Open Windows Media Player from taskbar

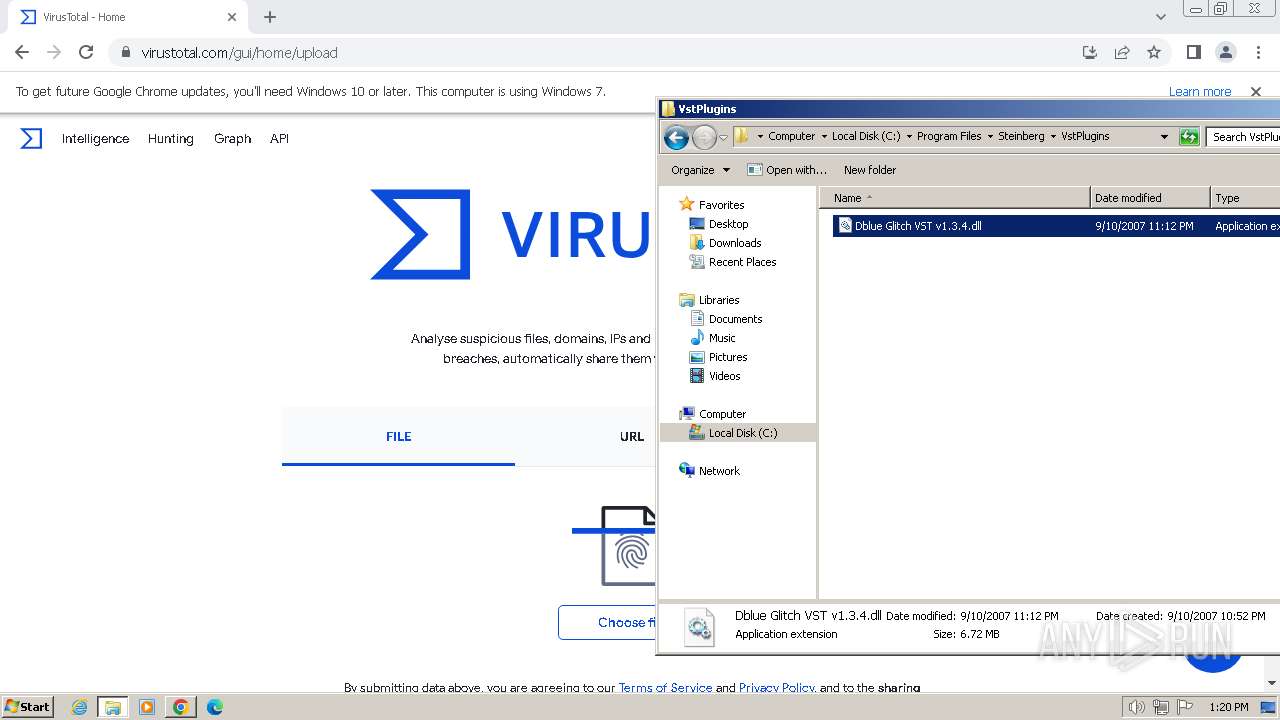pos(147,707)
